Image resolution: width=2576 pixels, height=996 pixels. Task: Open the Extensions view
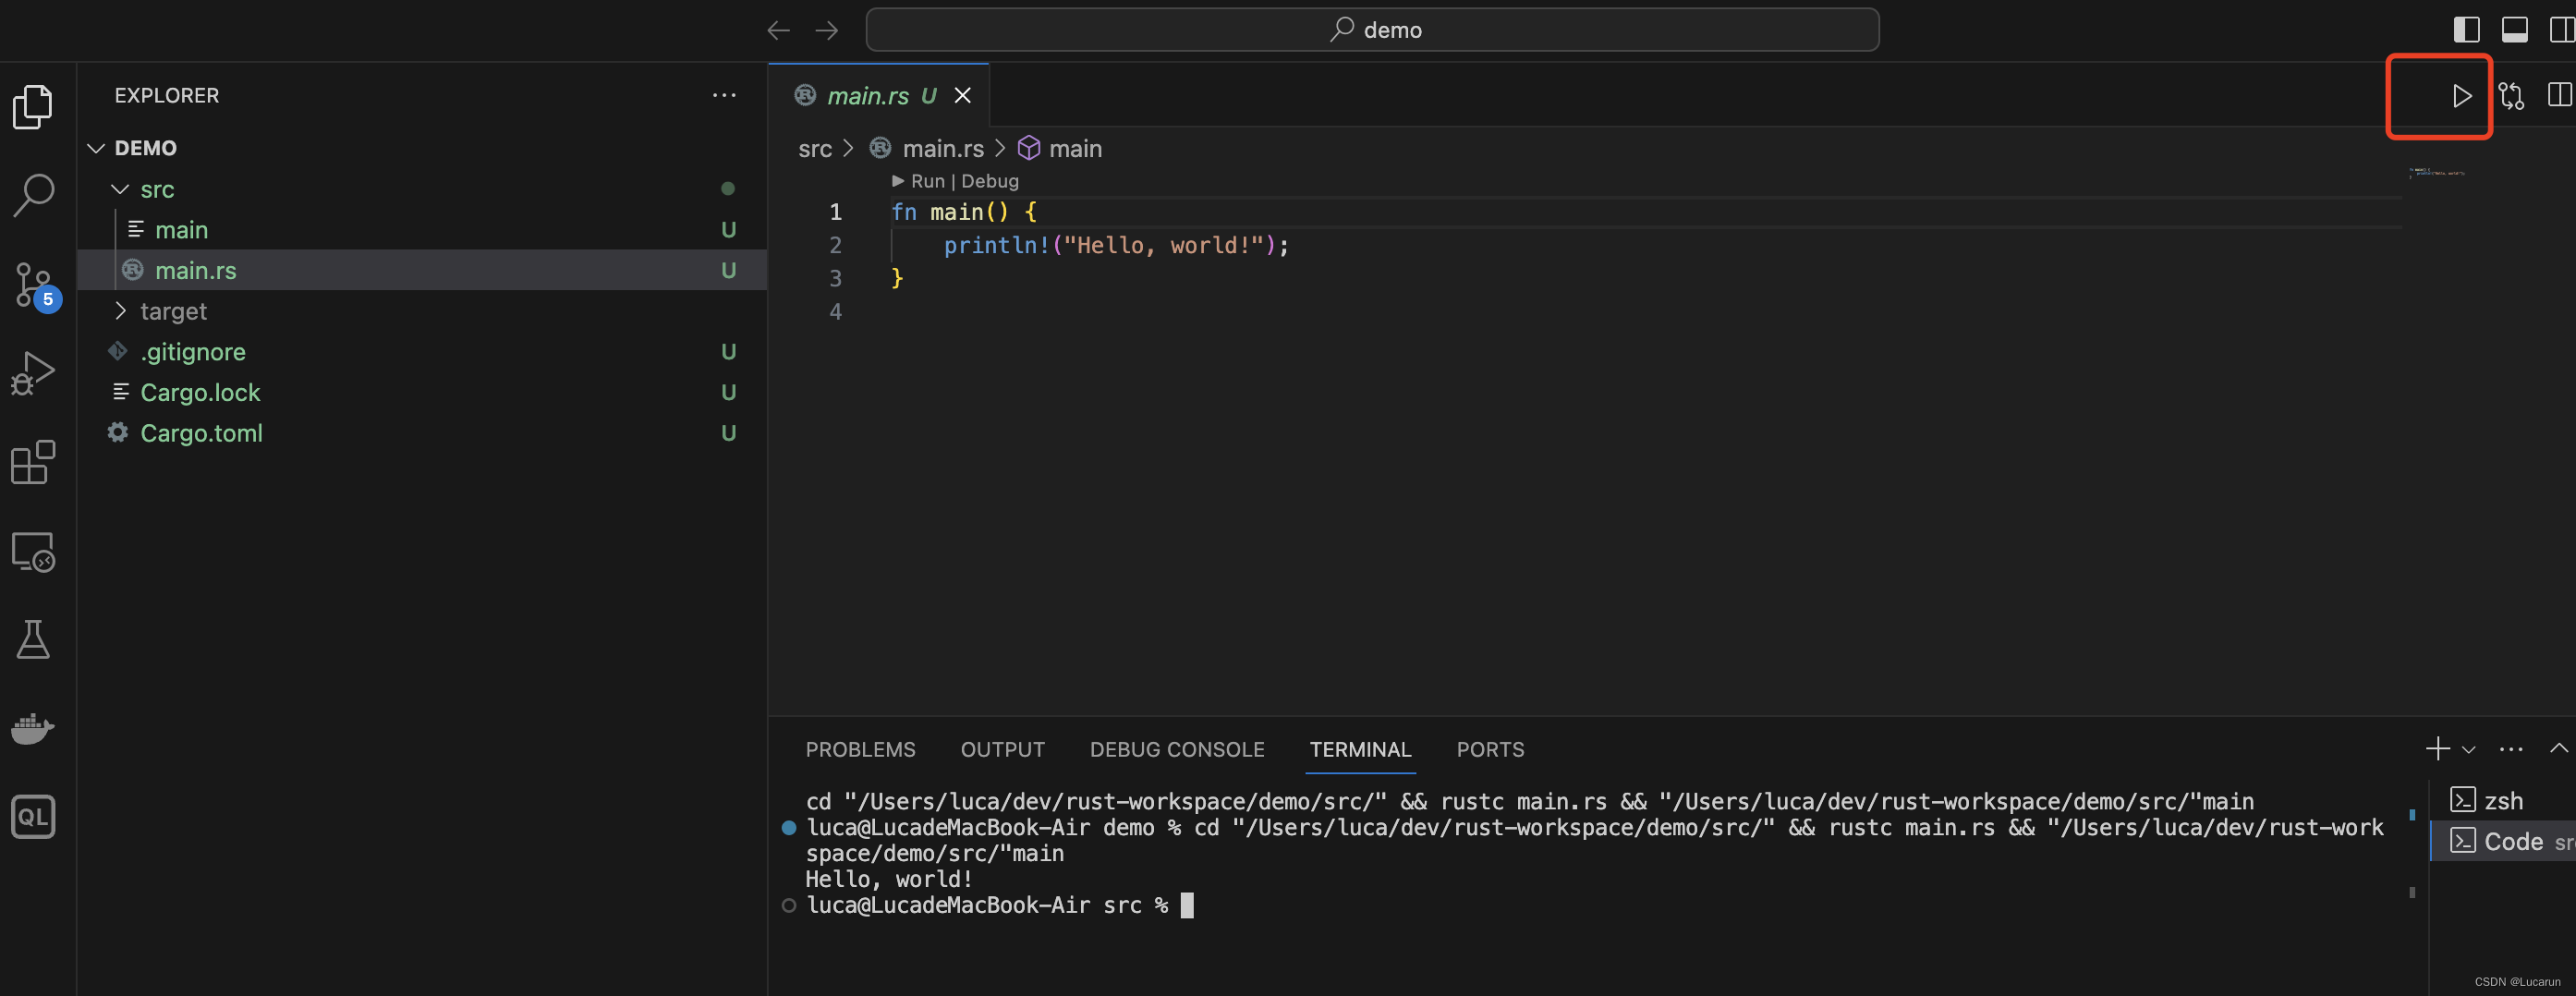pyautogui.click(x=33, y=462)
